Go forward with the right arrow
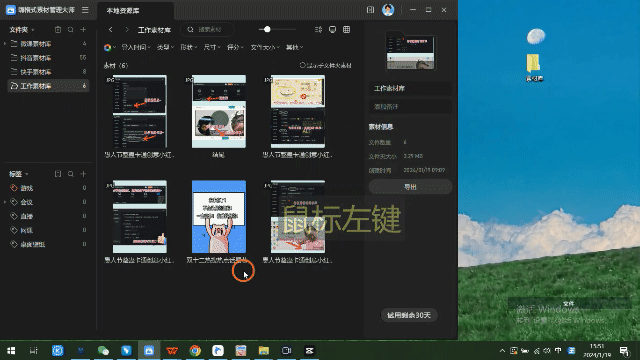Image resolution: width=640 pixels, height=360 pixels. click(x=127, y=29)
